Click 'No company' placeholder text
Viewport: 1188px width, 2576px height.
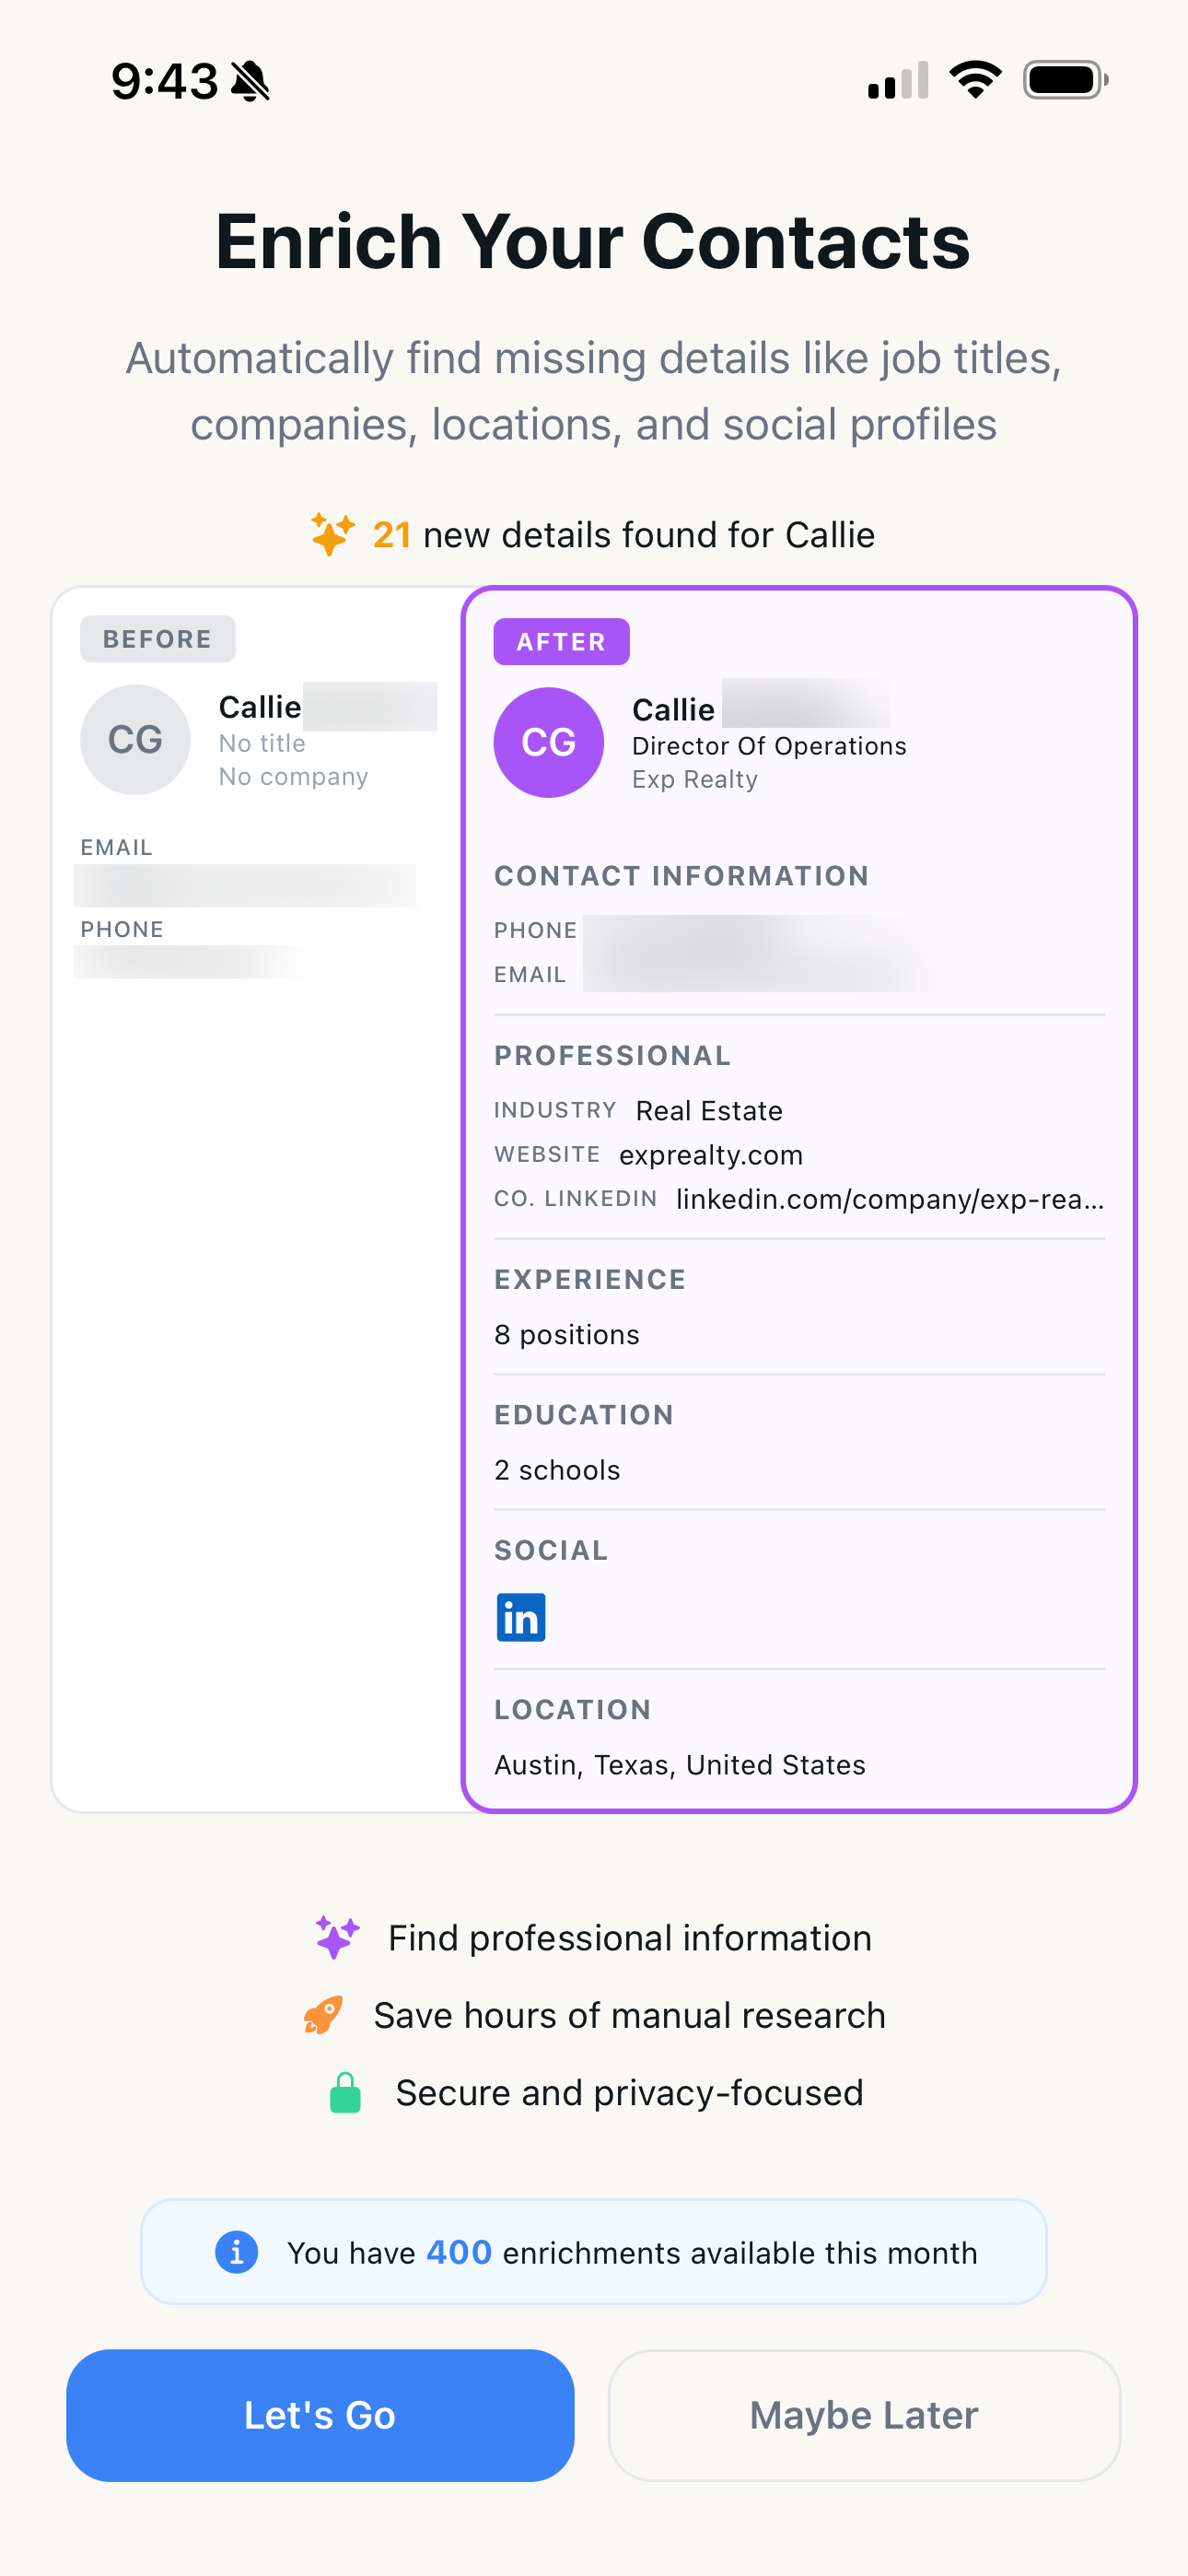294,776
